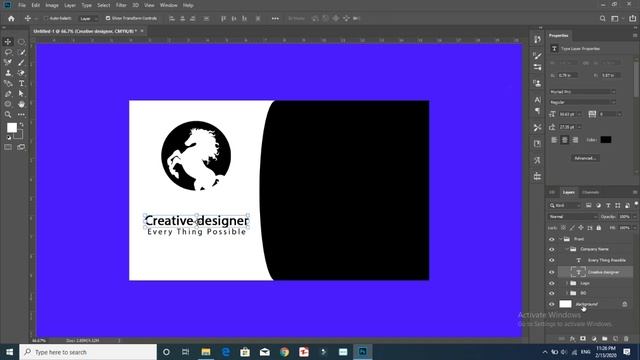Open the layer filter Kind dropdown
This screenshot has height=360, width=640.
[565, 205]
